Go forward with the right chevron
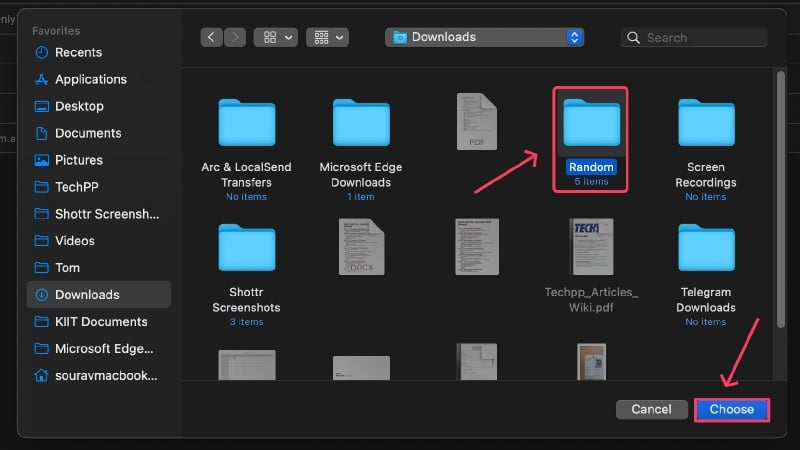Image resolution: width=800 pixels, height=450 pixels. pyautogui.click(x=235, y=37)
